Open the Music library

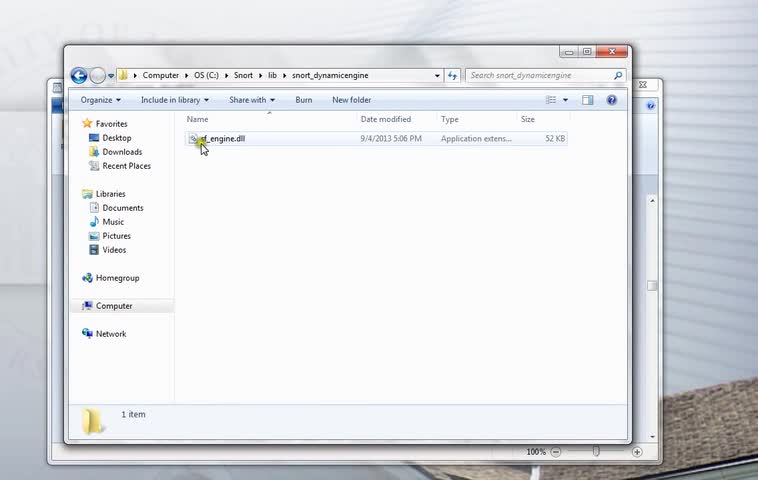(113, 222)
